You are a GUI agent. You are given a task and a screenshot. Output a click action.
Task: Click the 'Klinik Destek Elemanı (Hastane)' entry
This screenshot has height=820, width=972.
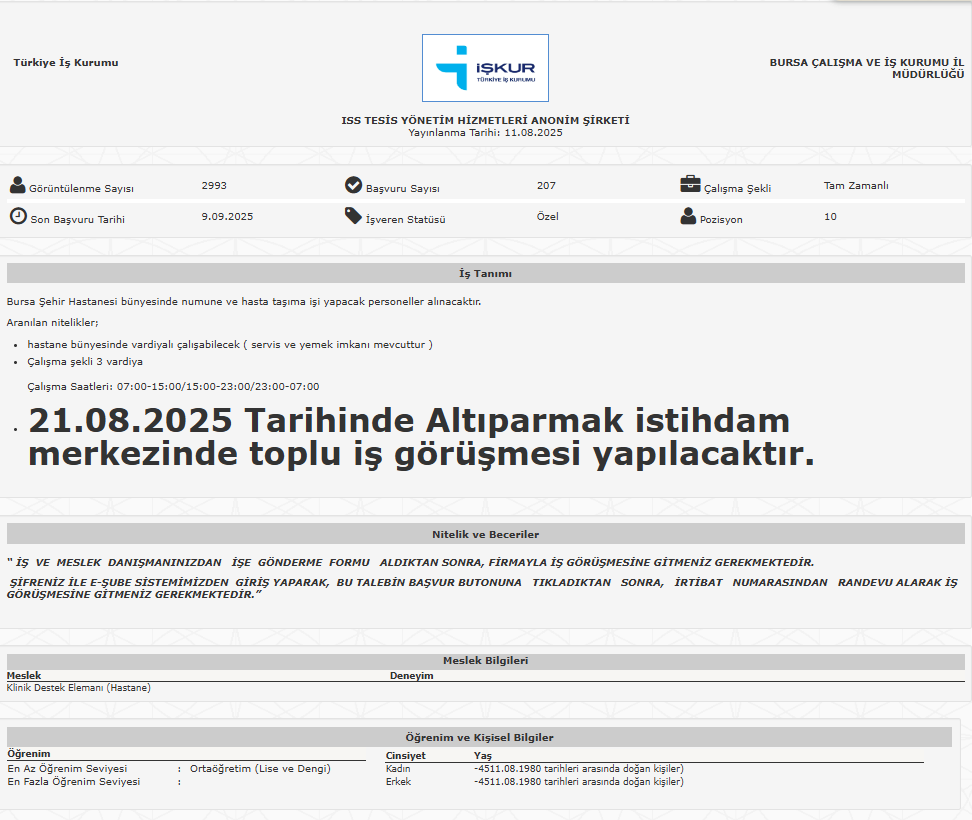point(79,688)
